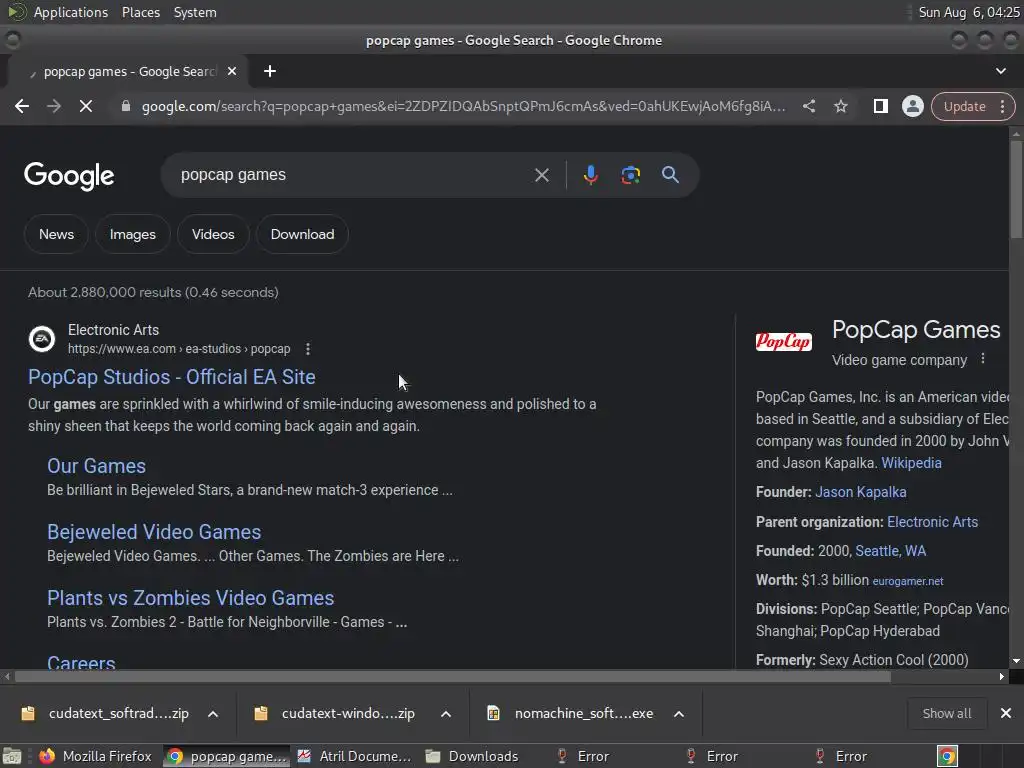This screenshot has width=1024, height=768.
Task: Click the clock in top panel
Action: (x=968, y=12)
